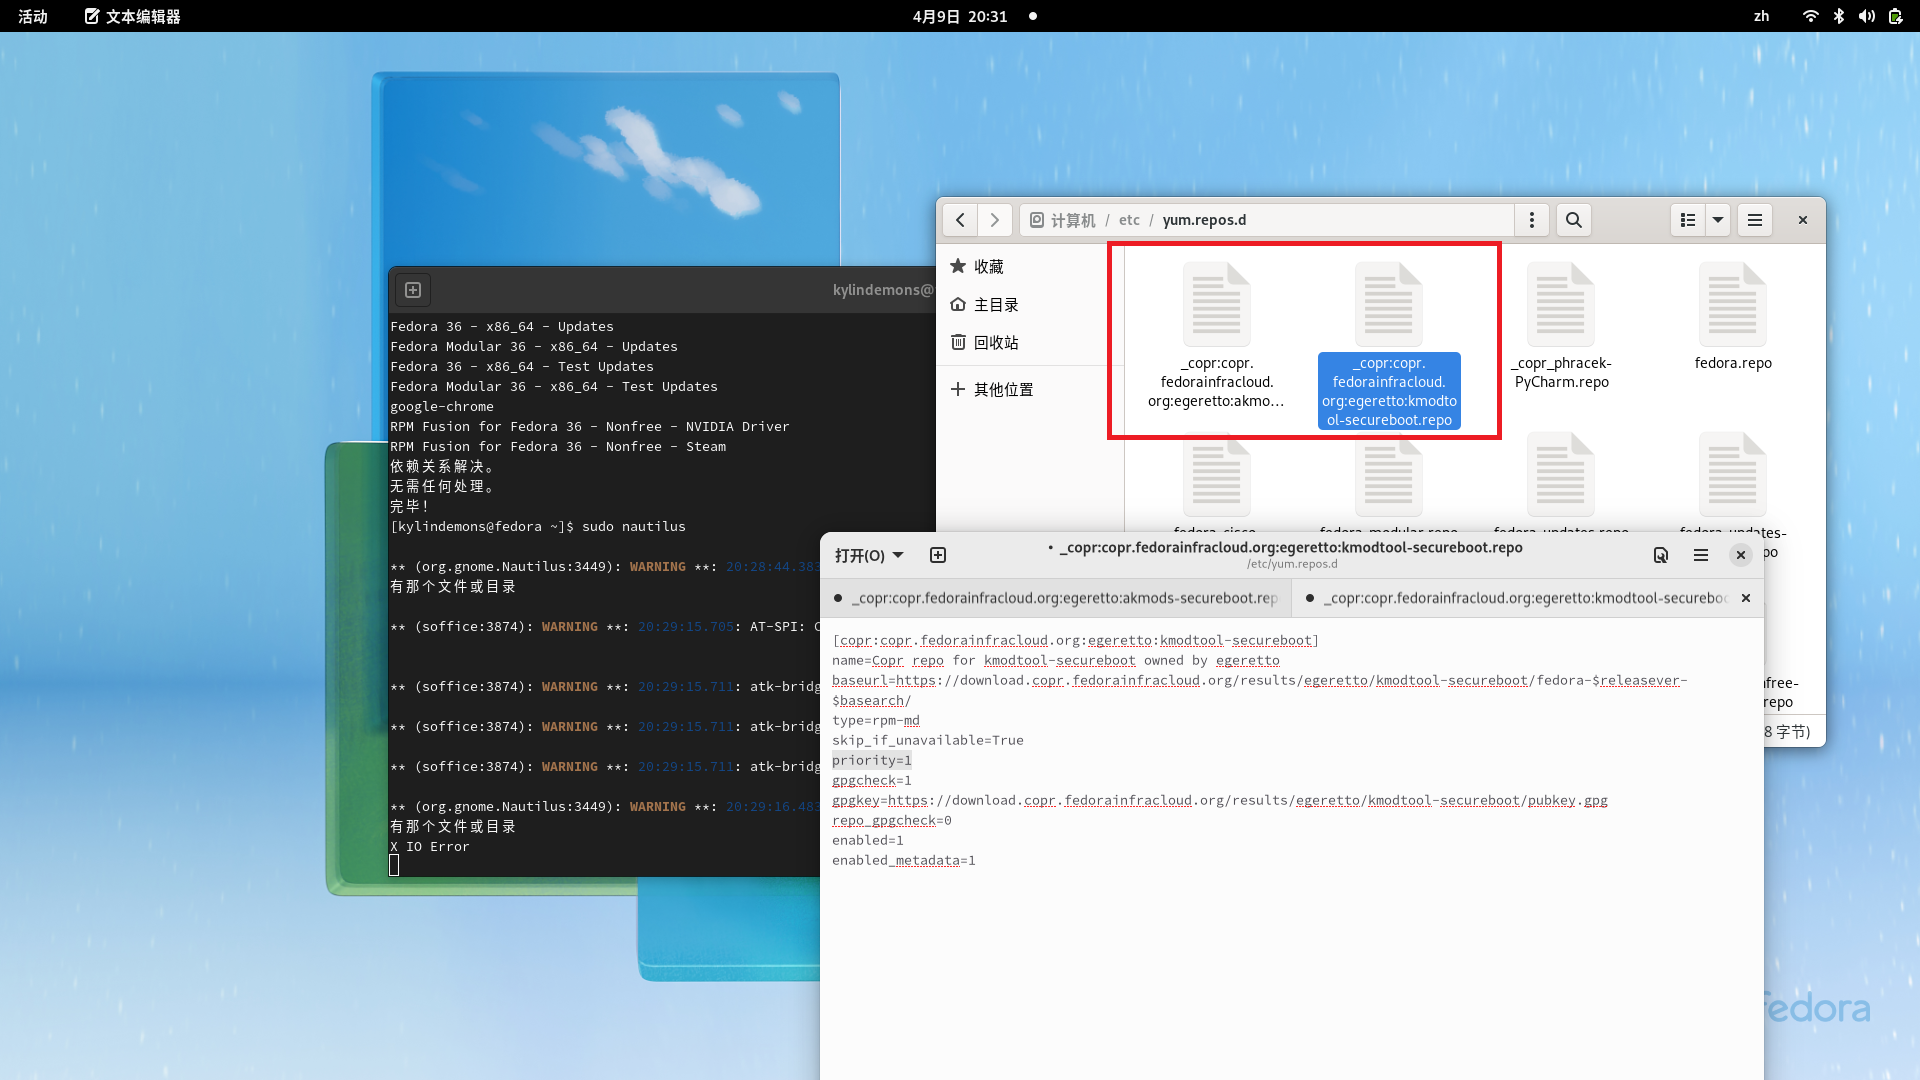Image resolution: width=1920 pixels, height=1080 pixels.
Task: Click the text editor save-search document icon
Action: (1661, 555)
